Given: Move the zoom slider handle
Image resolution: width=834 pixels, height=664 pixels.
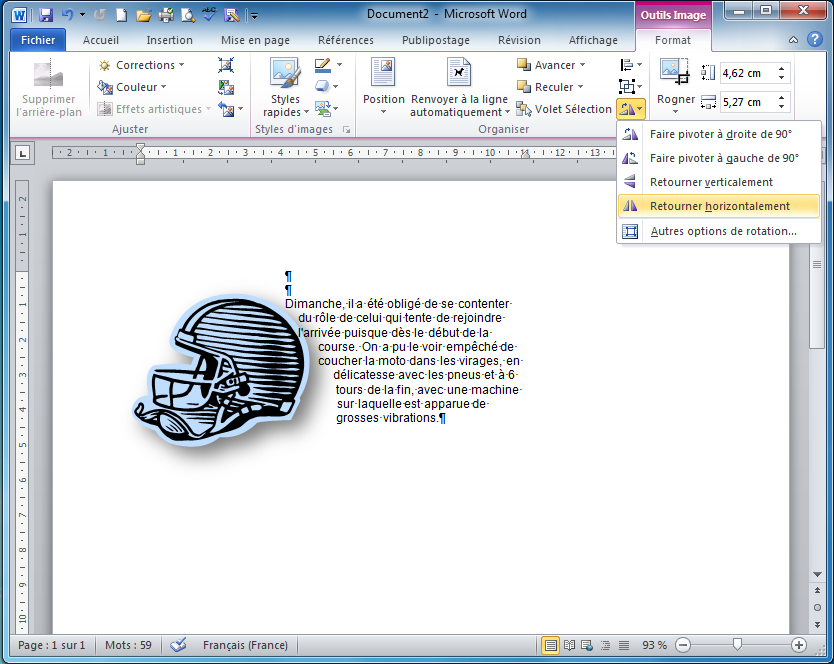Looking at the screenshot, I should (737, 645).
